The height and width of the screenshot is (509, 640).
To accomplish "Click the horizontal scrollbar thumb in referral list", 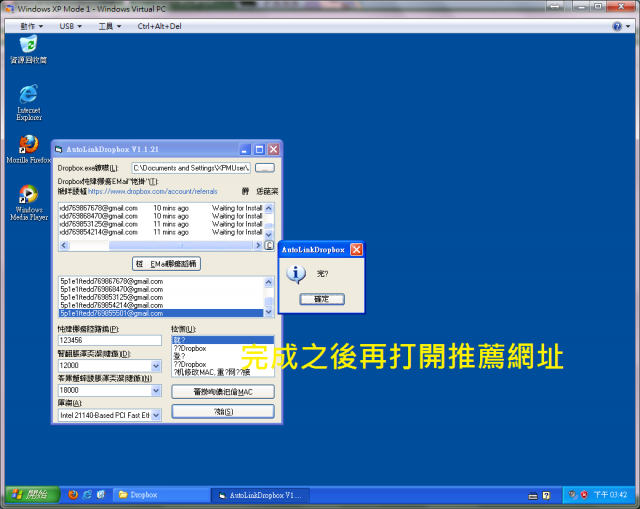I will [180, 245].
